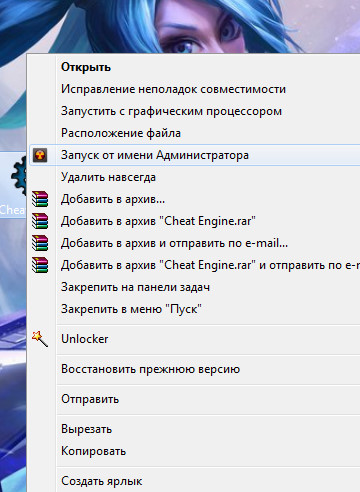
Task: Choose Копировать
Action: point(93,451)
